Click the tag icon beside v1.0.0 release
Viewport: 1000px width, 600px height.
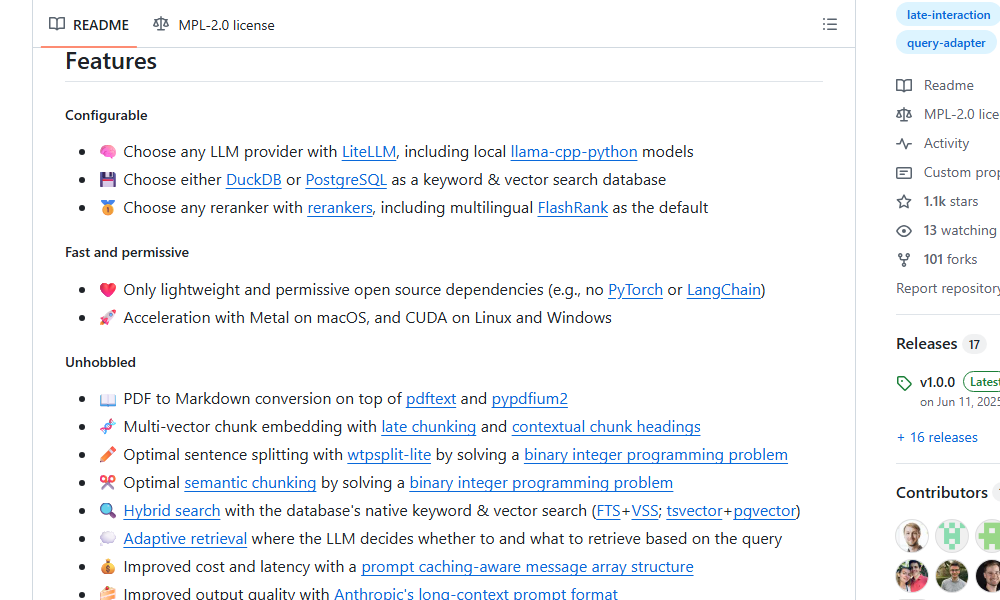tap(904, 383)
